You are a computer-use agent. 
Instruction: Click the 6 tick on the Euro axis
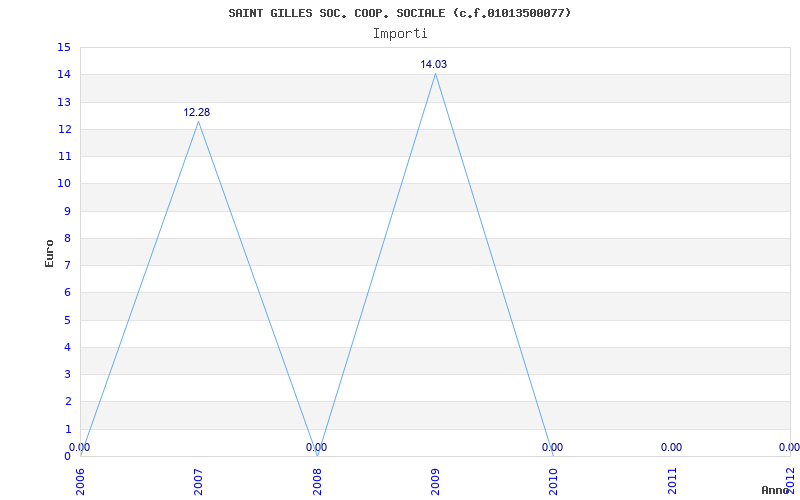[67, 293]
